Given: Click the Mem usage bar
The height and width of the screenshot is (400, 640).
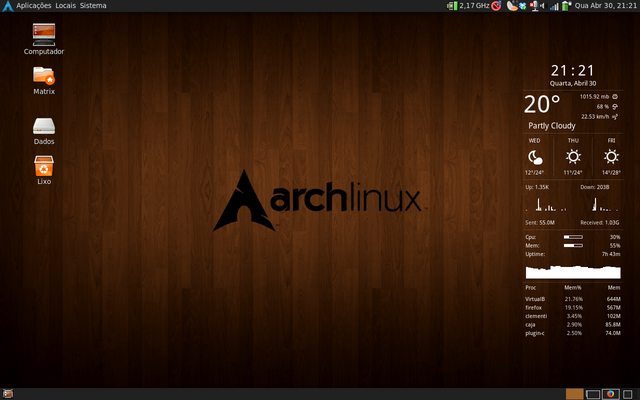Looking at the screenshot, I should (x=573, y=246).
